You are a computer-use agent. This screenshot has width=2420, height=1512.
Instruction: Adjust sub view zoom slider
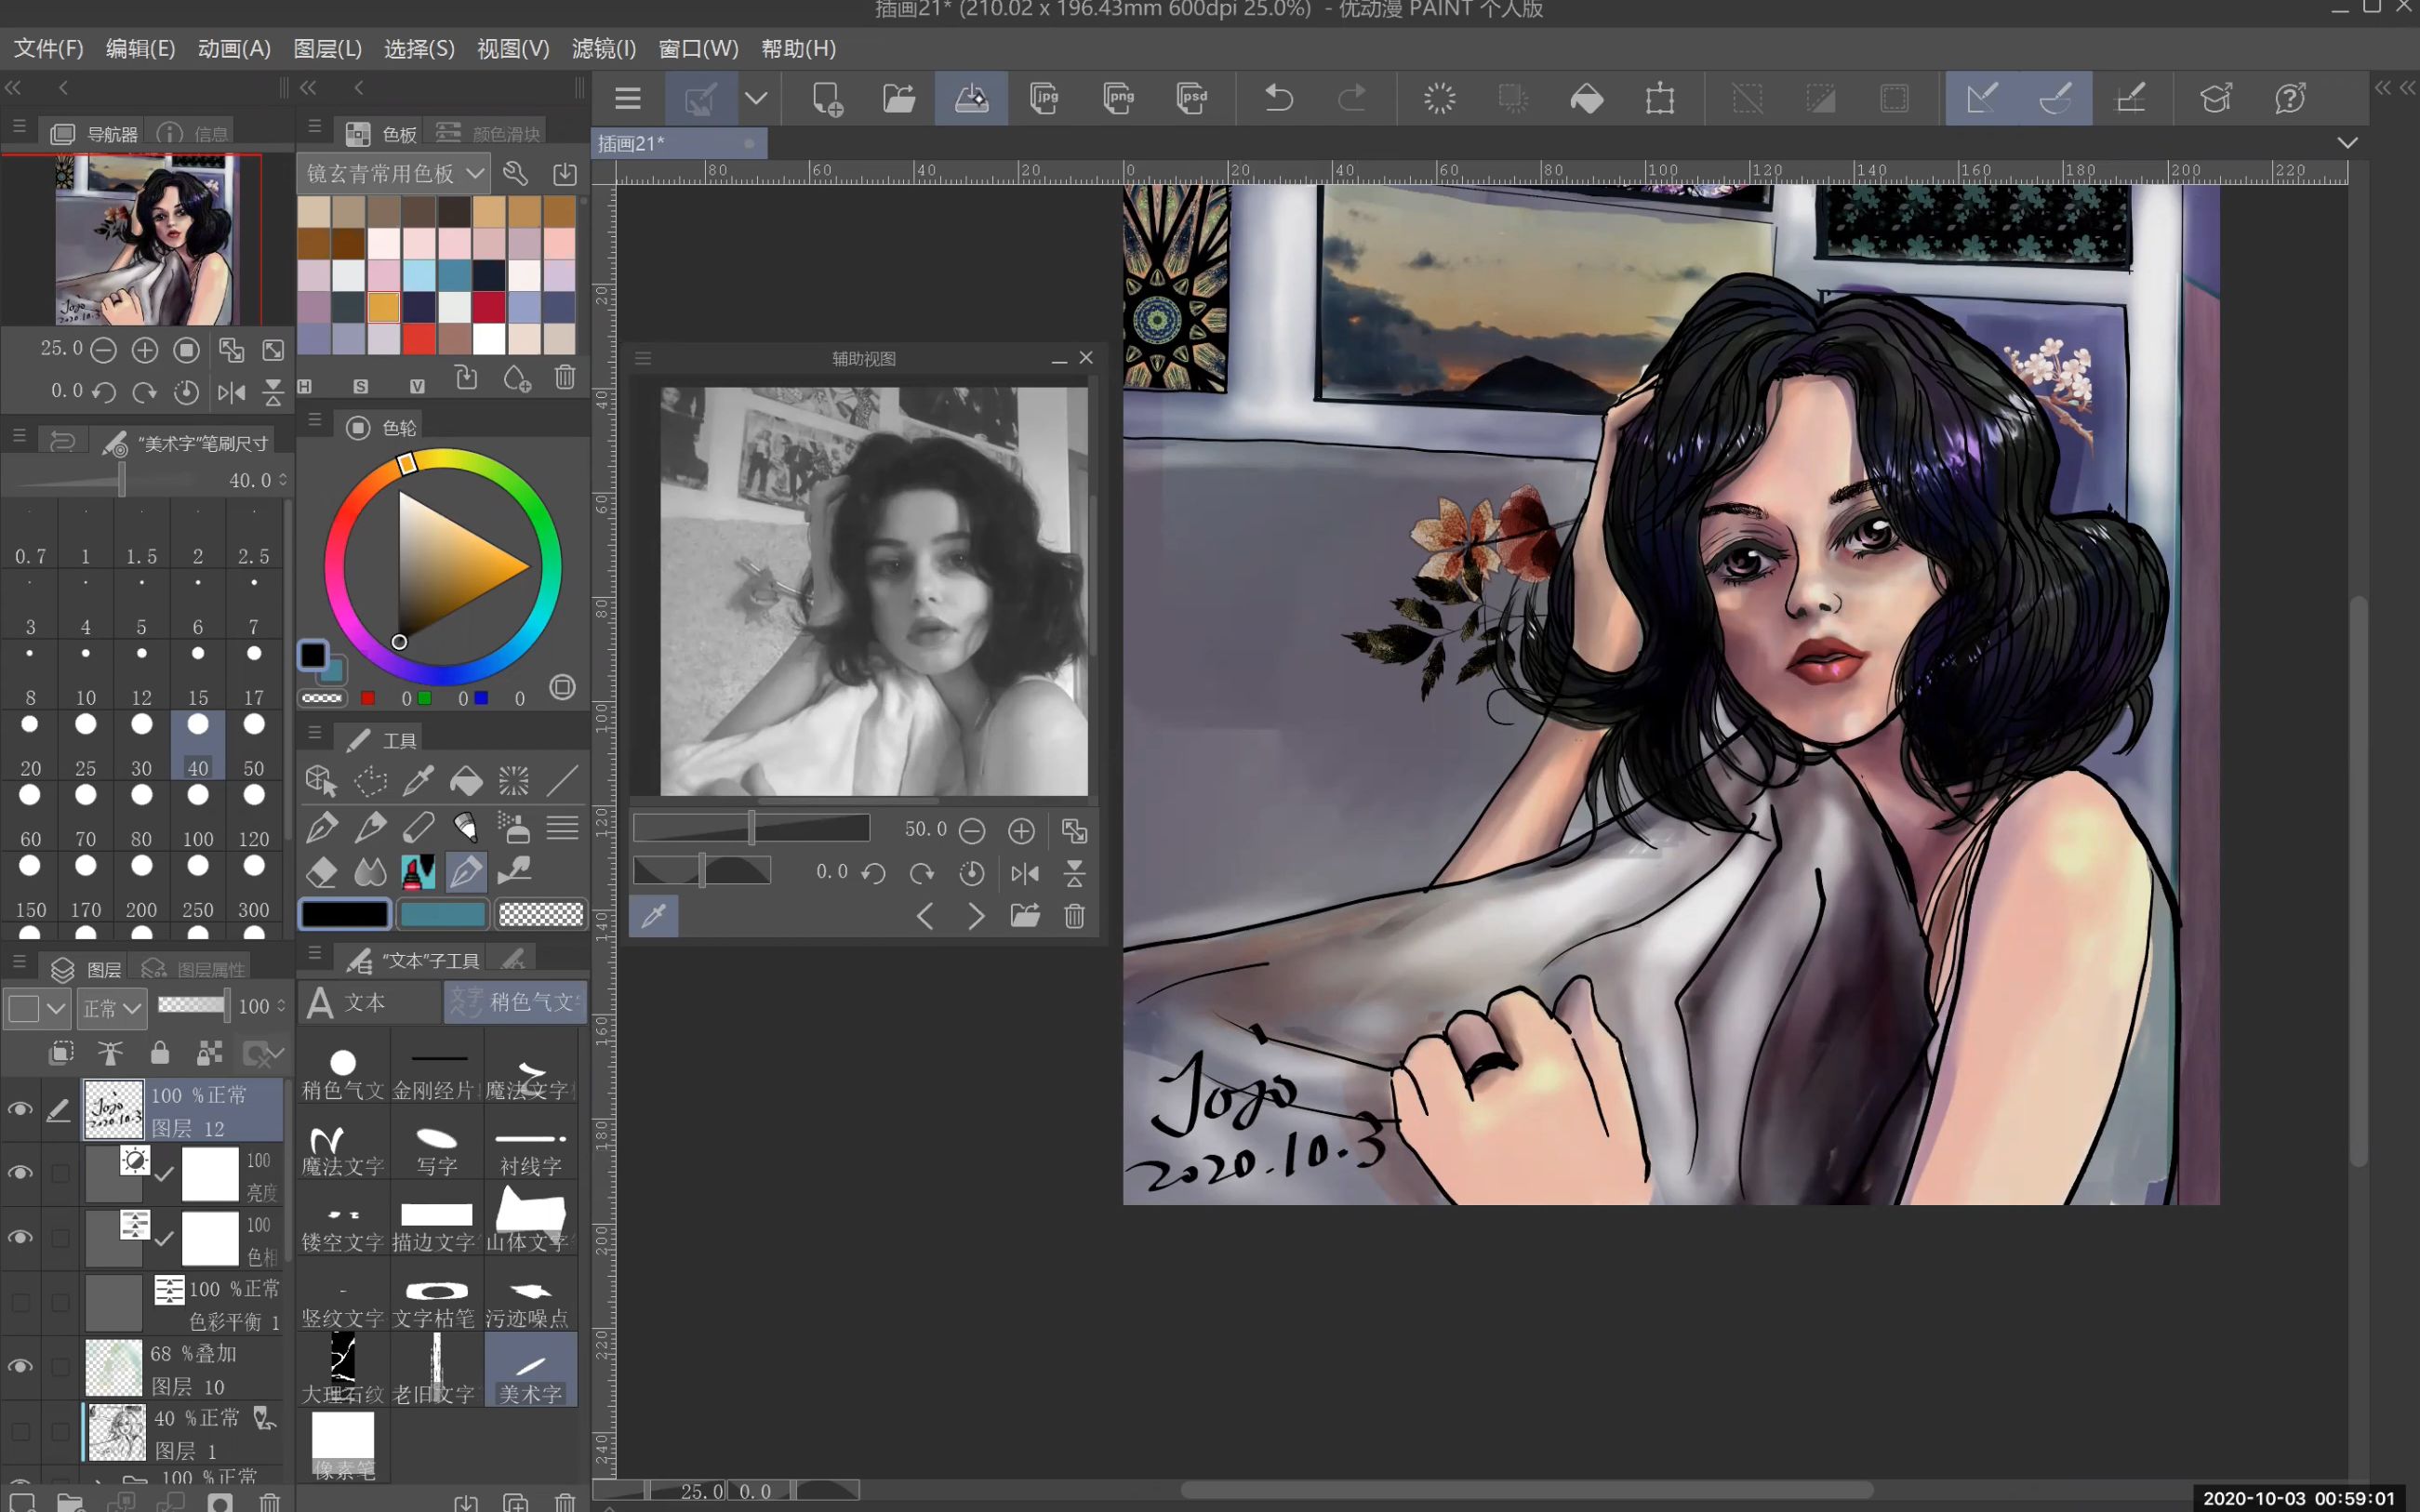(x=751, y=828)
